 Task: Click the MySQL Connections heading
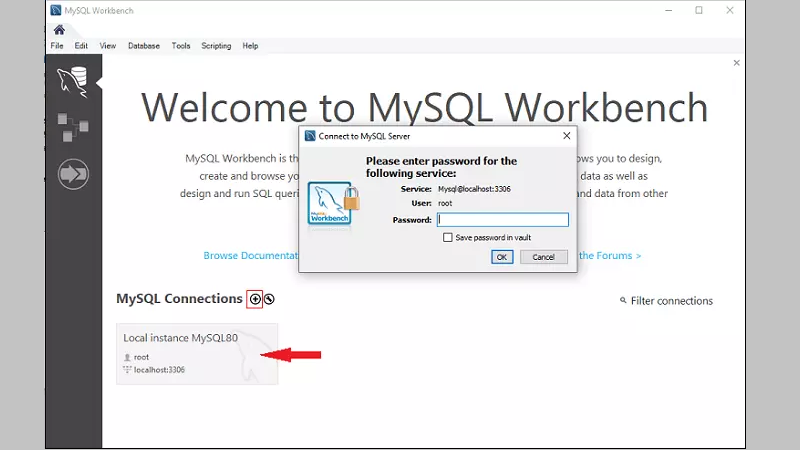179,298
